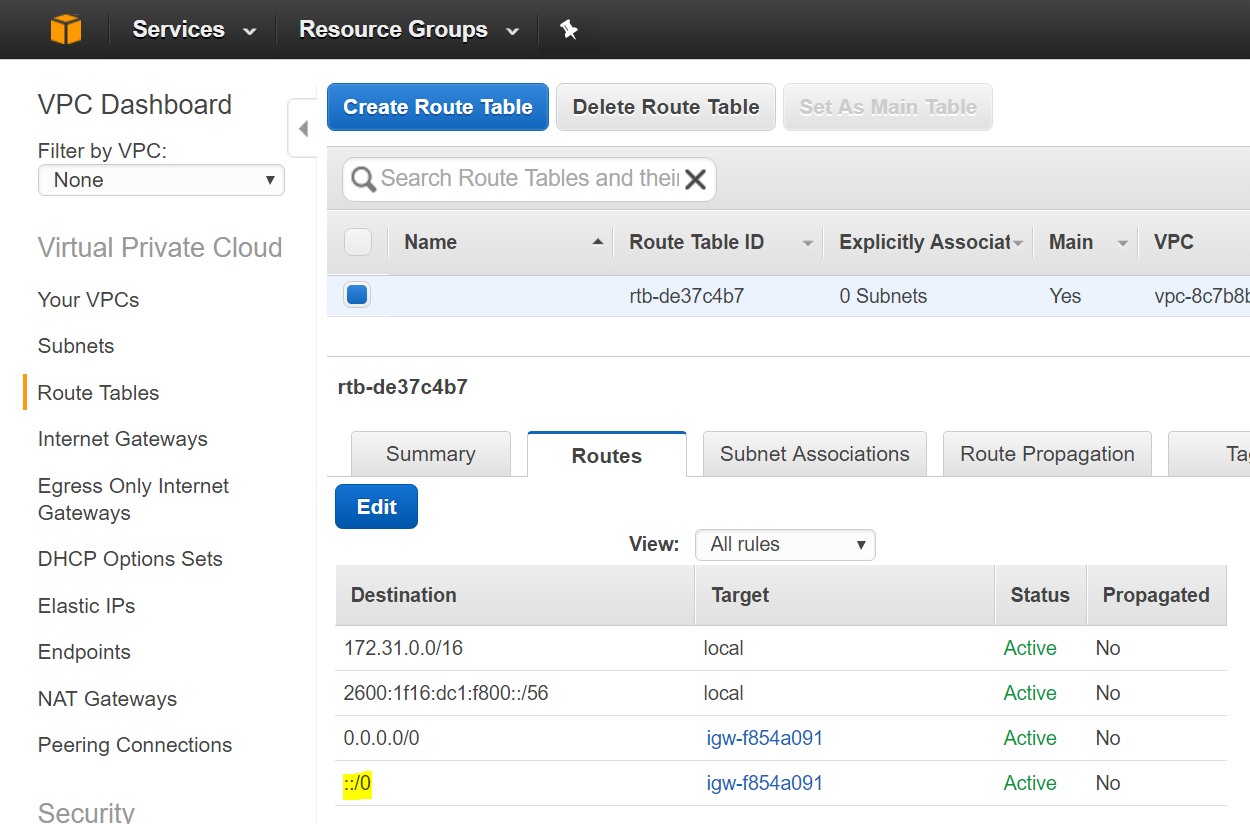
Task: Open Route Tables in sidebar
Action: tap(98, 393)
